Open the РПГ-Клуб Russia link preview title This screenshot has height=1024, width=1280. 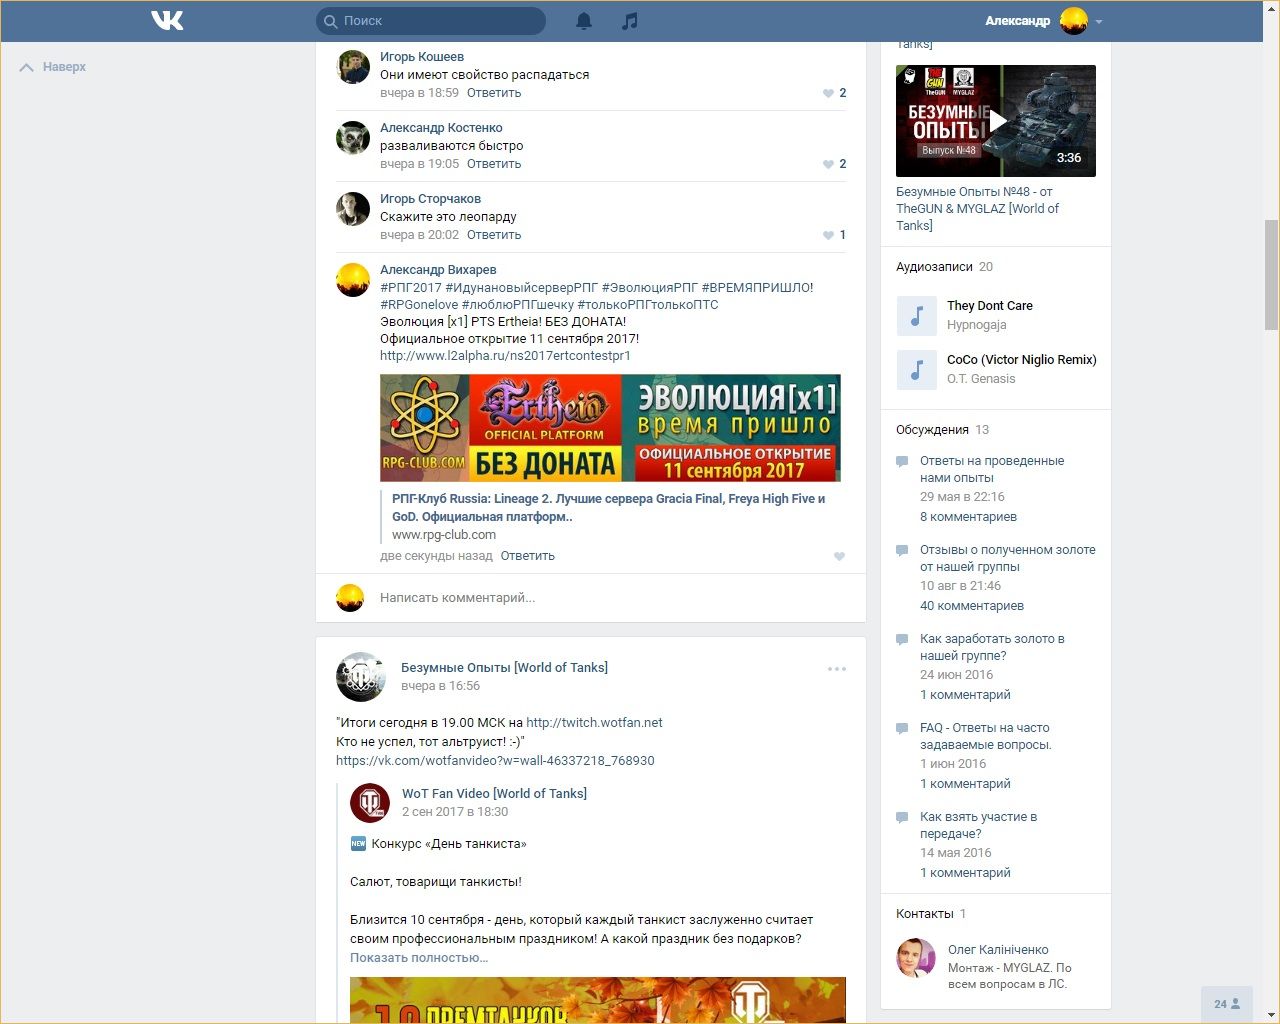coord(608,508)
